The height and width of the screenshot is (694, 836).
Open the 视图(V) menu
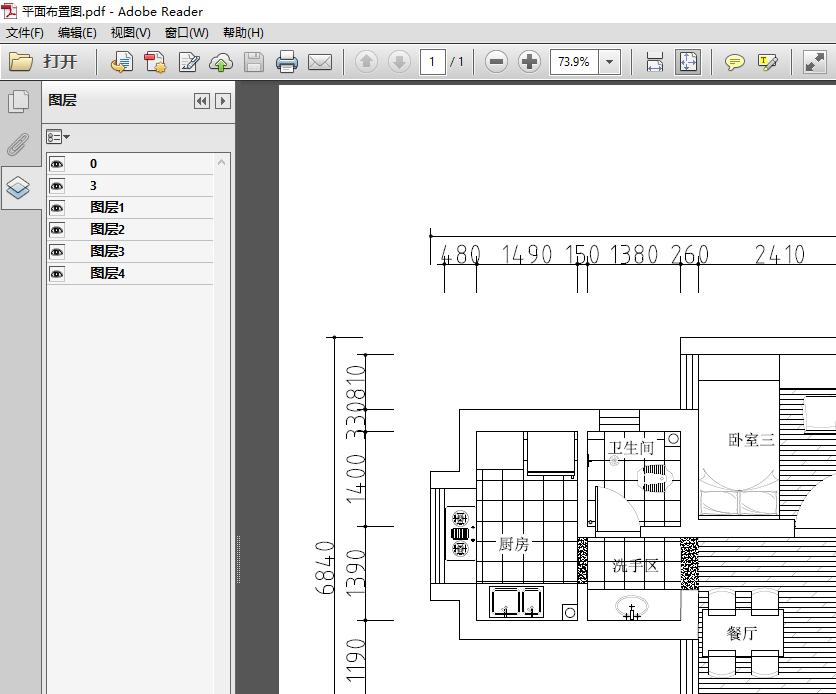[x=130, y=33]
